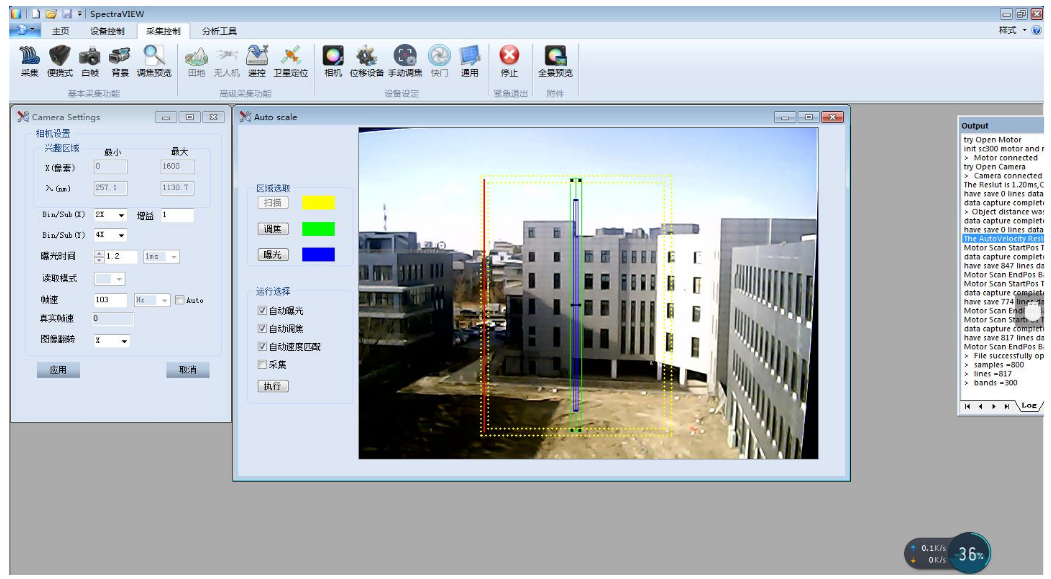The height and width of the screenshot is (579, 1051).
Task: Open the 全景预览 panorama preview icon
Action: click(x=555, y=58)
